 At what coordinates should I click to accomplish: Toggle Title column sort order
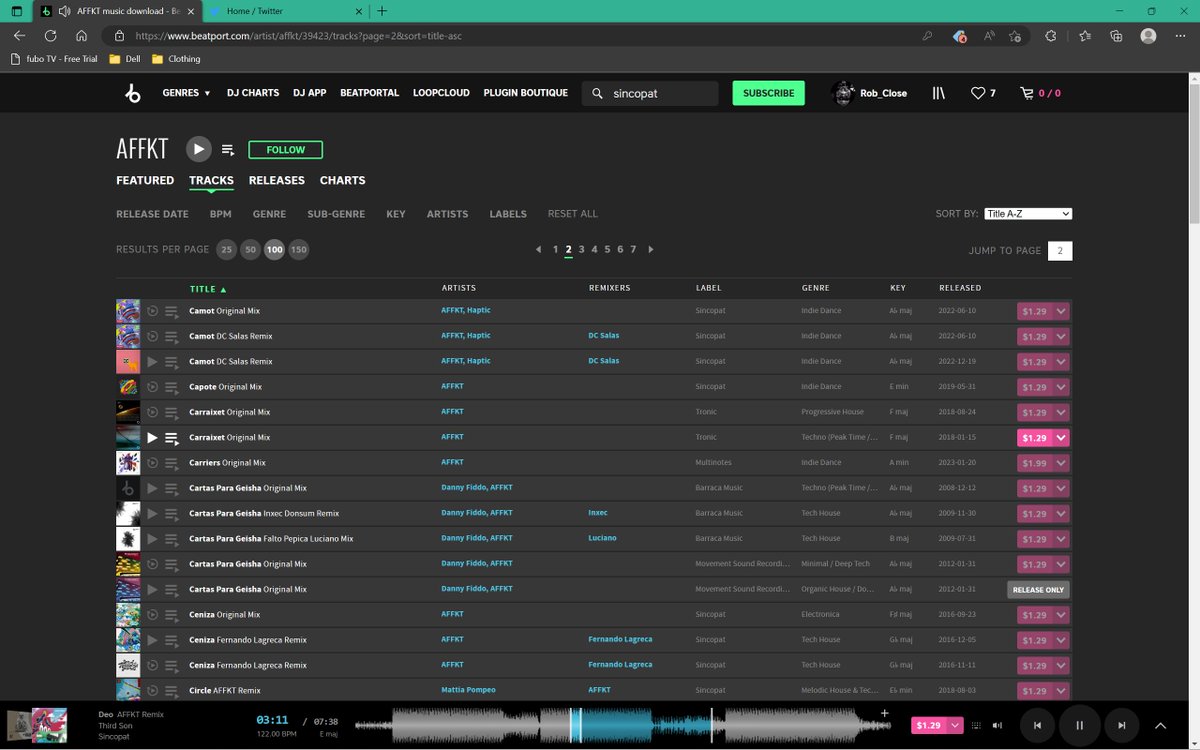(x=208, y=289)
